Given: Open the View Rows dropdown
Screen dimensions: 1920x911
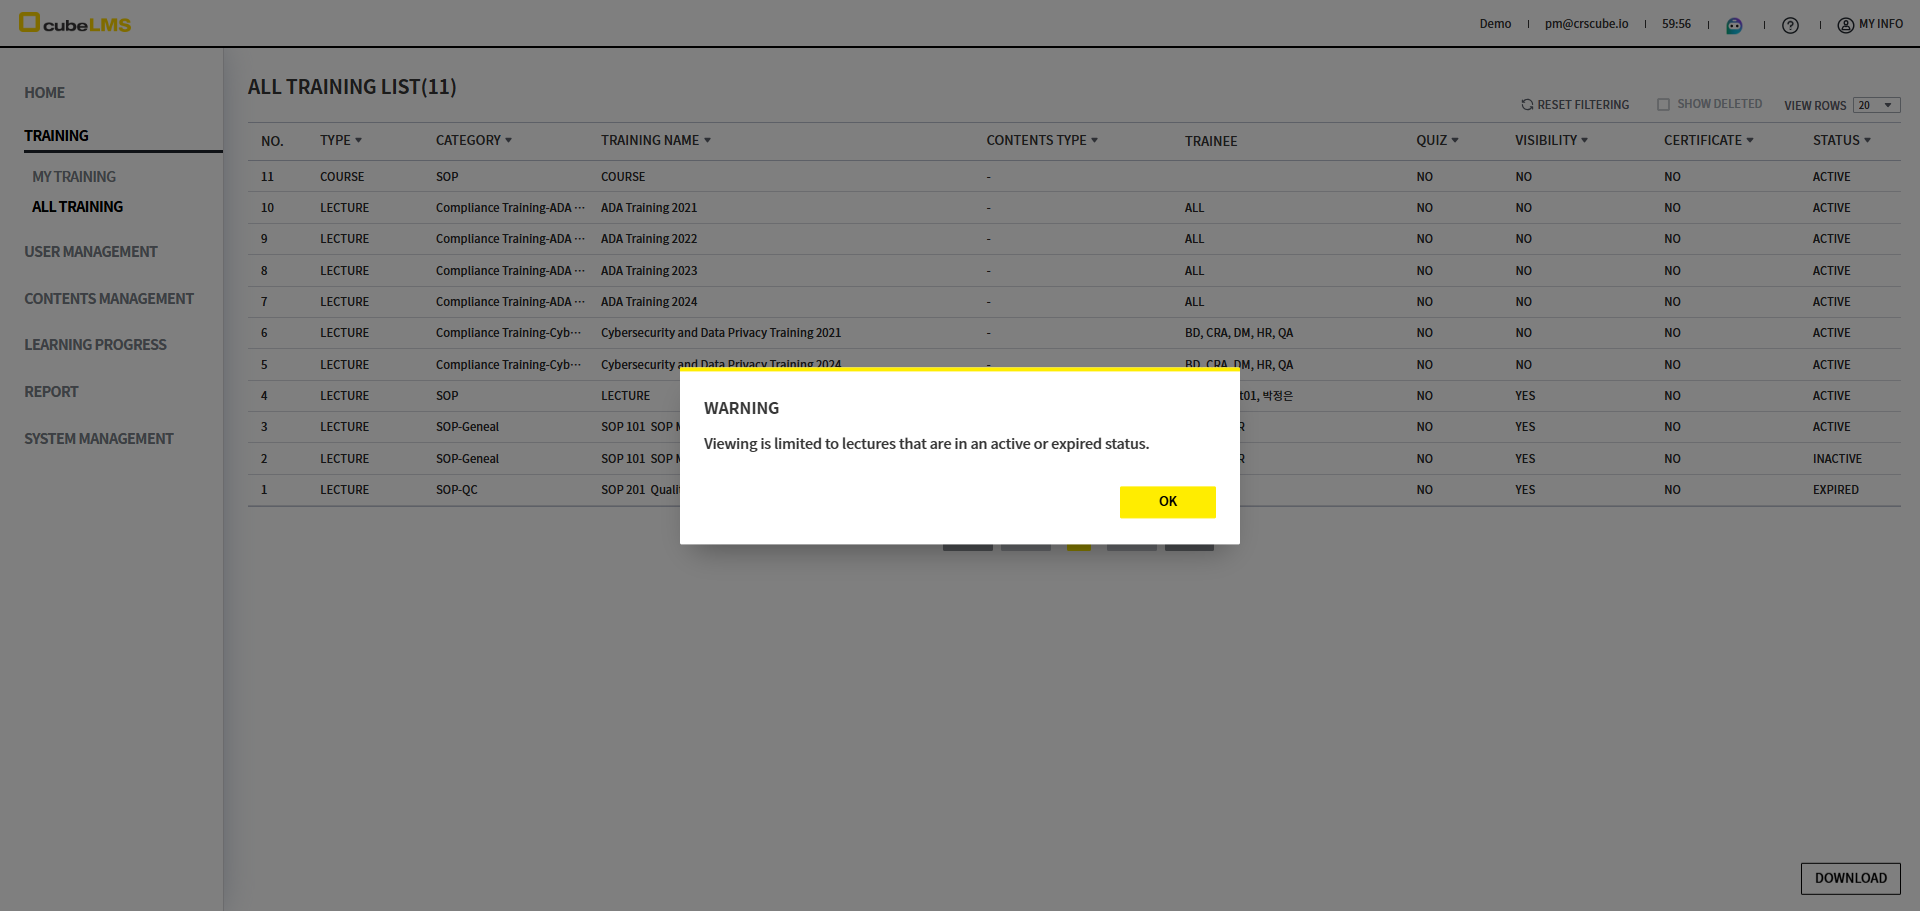Looking at the screenshot, I should [x=1876, y=105].
